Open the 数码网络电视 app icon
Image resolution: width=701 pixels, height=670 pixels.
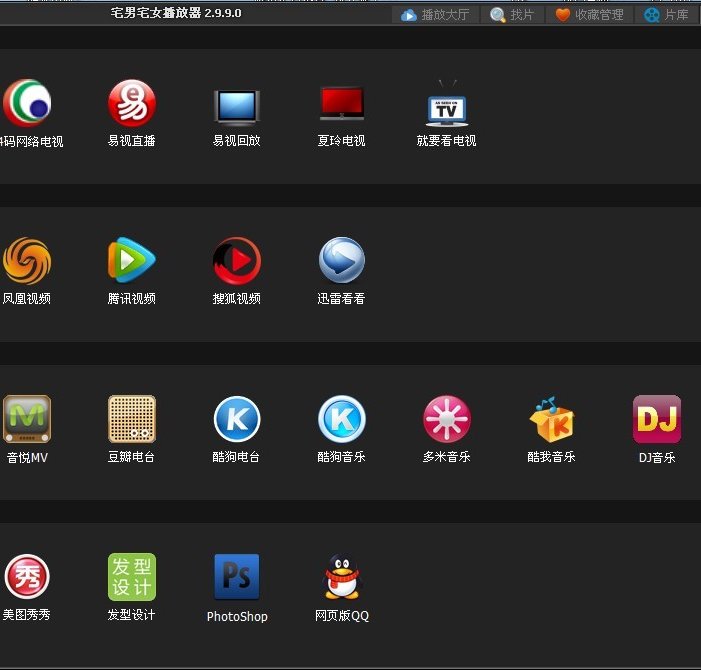point(27,103)
